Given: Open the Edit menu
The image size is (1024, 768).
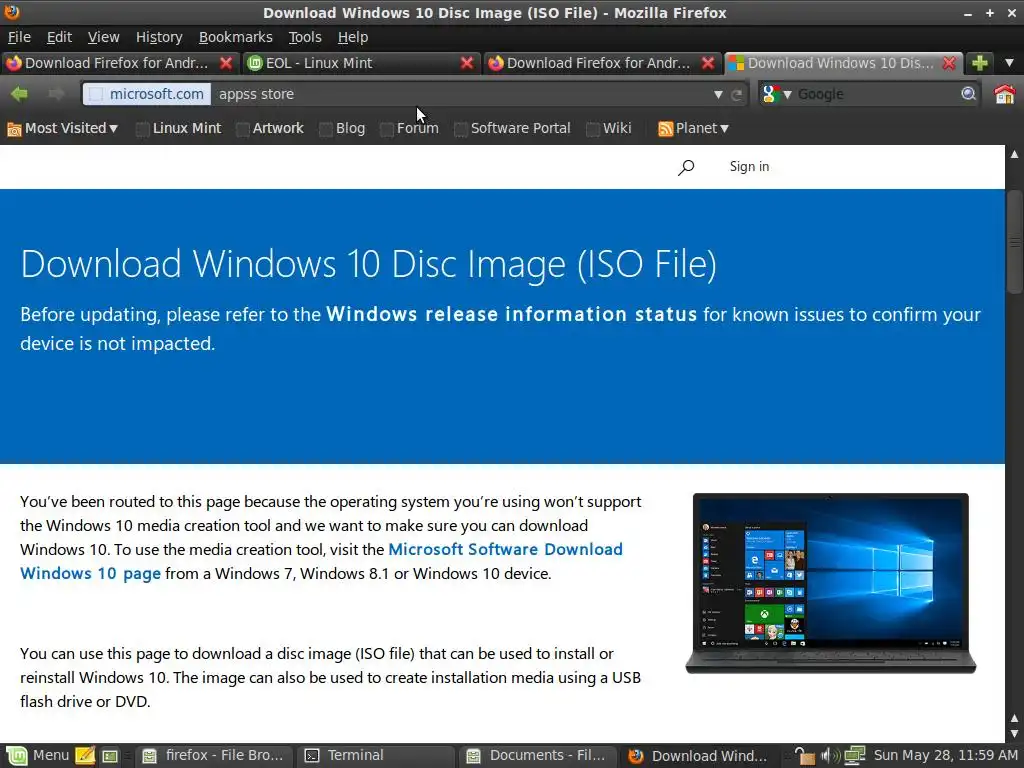Looking at the screenshot, I should coord(59,37).
